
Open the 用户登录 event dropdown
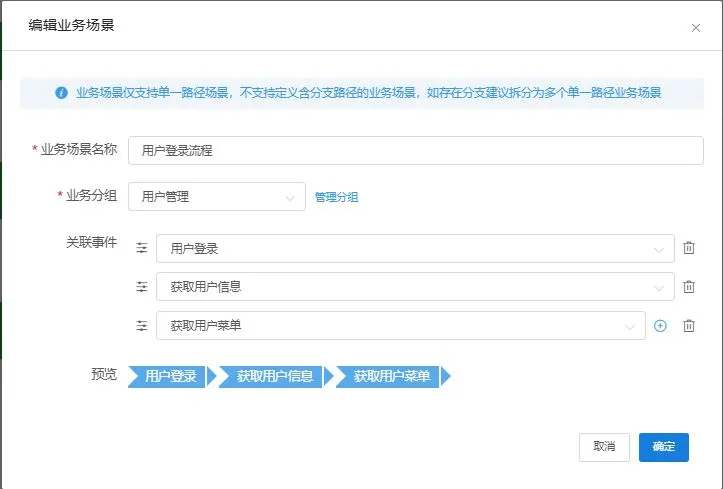tap(415, 248)
